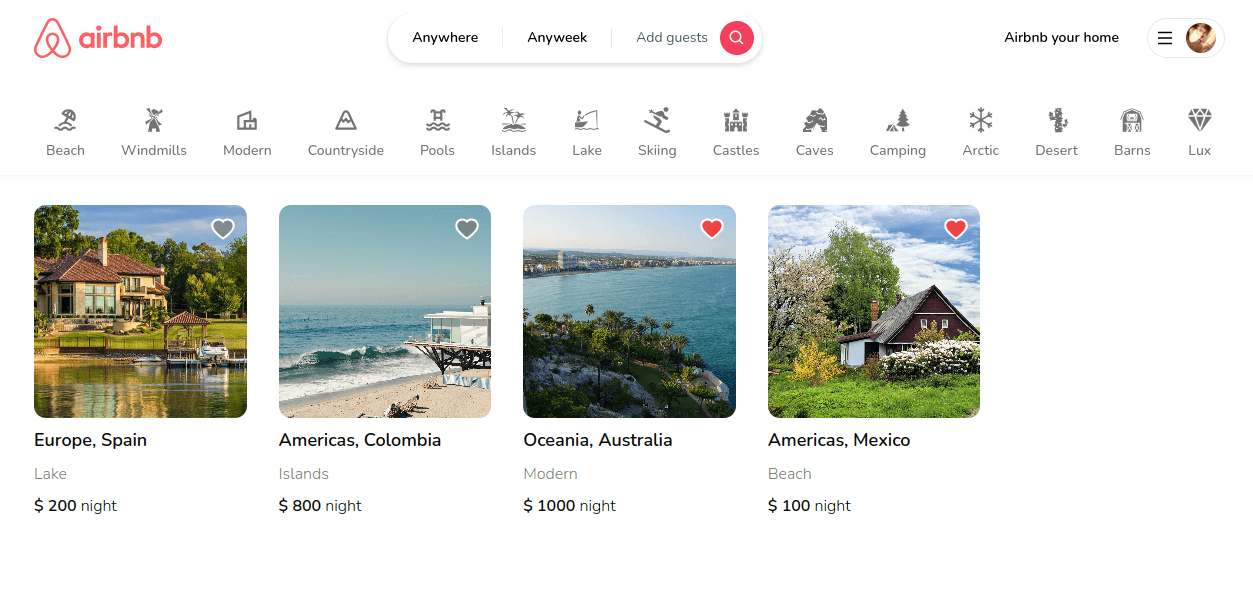Select the Skiing category icon
Viewport: 1253px width, 590px height.
tap(657, 120)
